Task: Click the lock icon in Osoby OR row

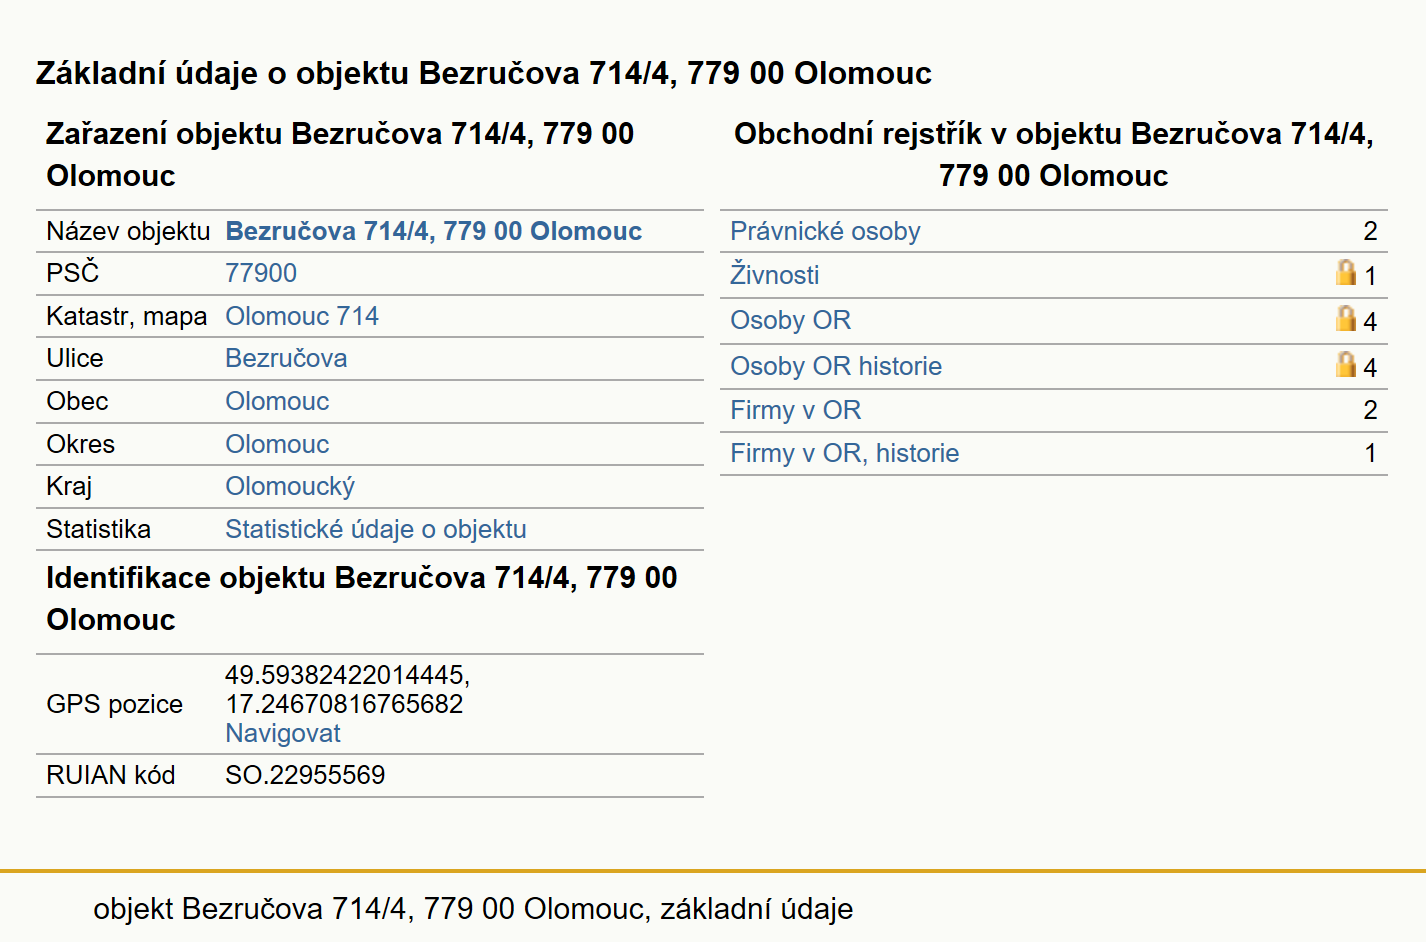Action: tap(1346, 319)
